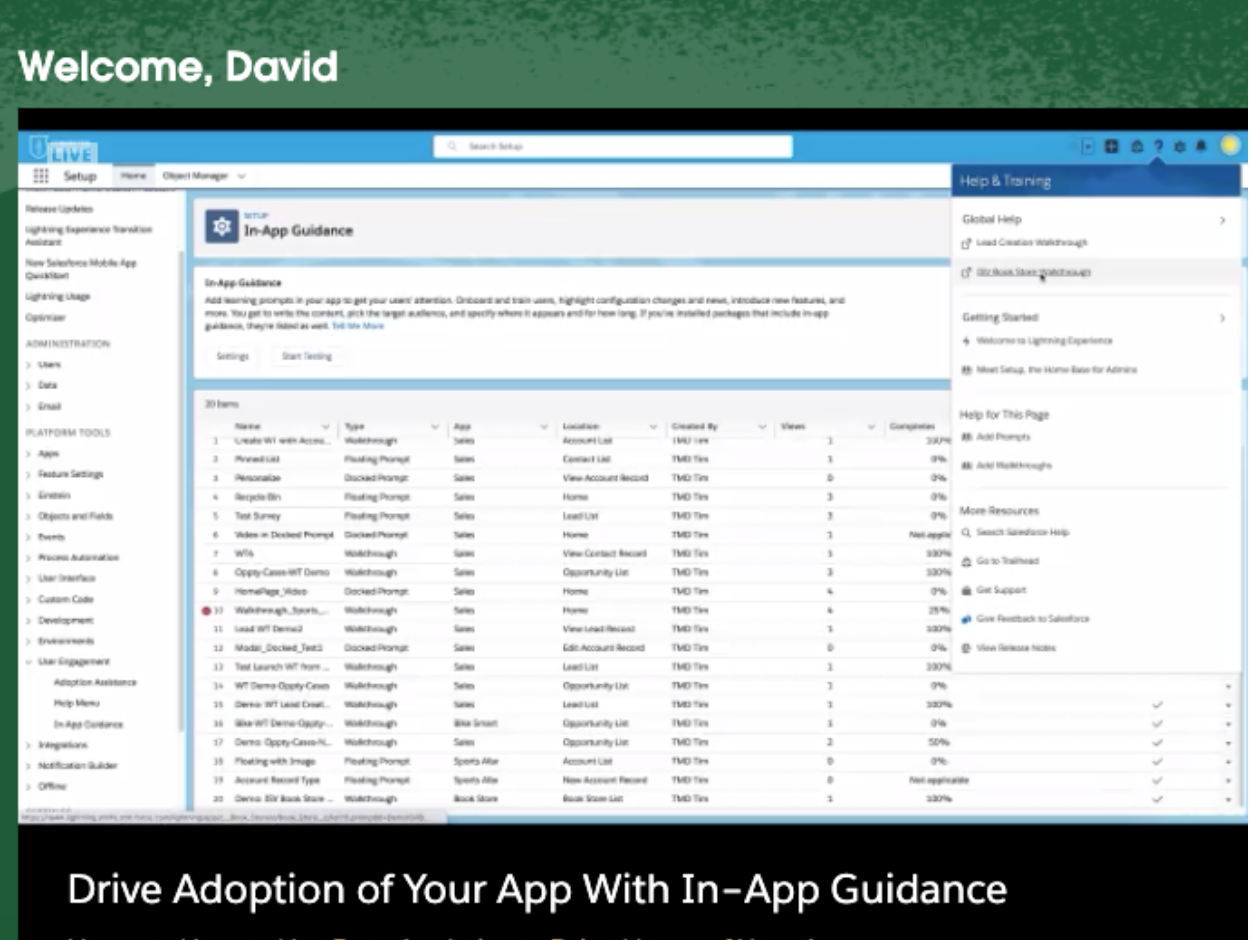Image resolution: width=1252 pixels, height=940 pixels.
Task: Click the Get Support briefcase icon
Action: click(x=966, y=590)
